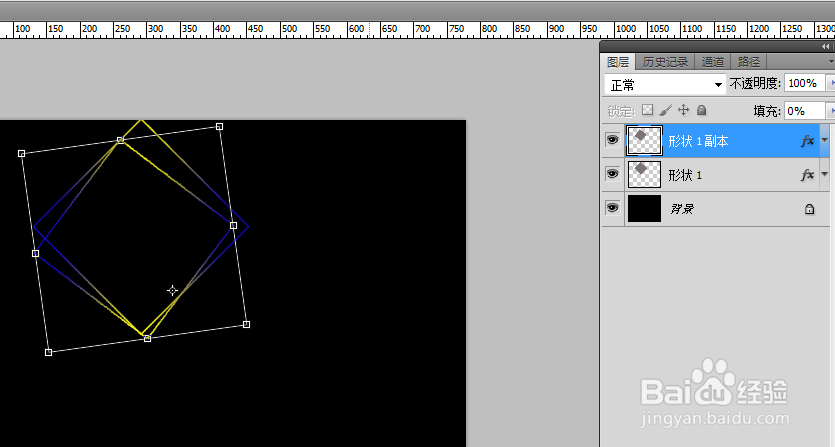
Task: Hide the 形状 1 副本 layer
Action: click(x=612, y=140)
